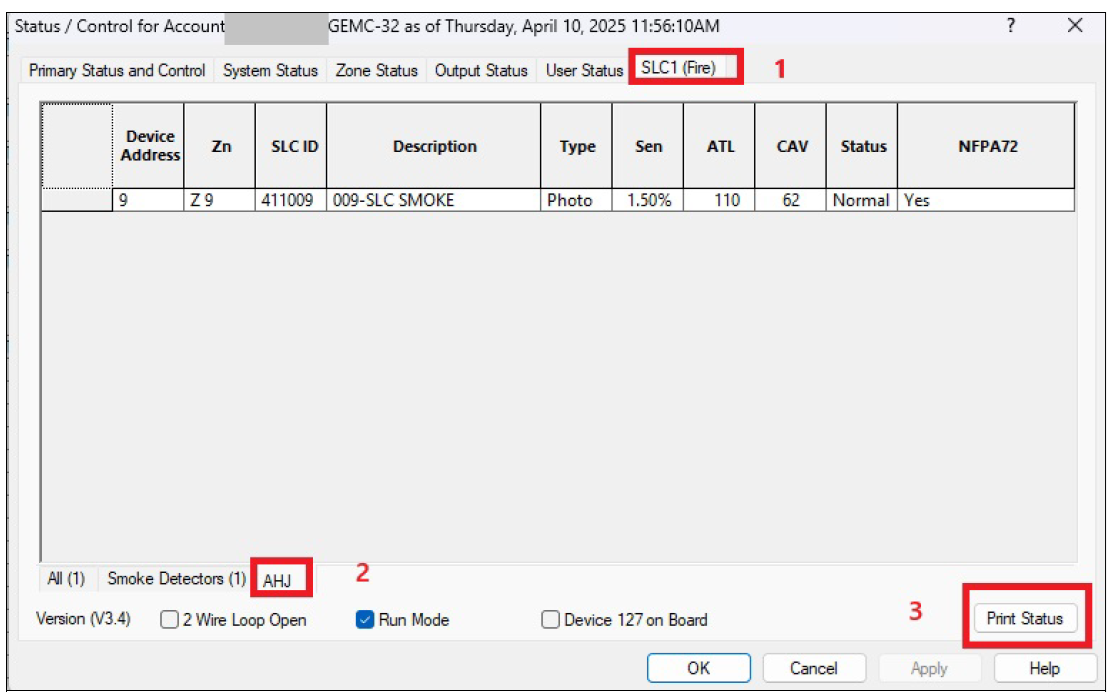Uncheck the Run Mode checkbox
The height and width of the screenshot is (696, 1114).
(365, 620)
